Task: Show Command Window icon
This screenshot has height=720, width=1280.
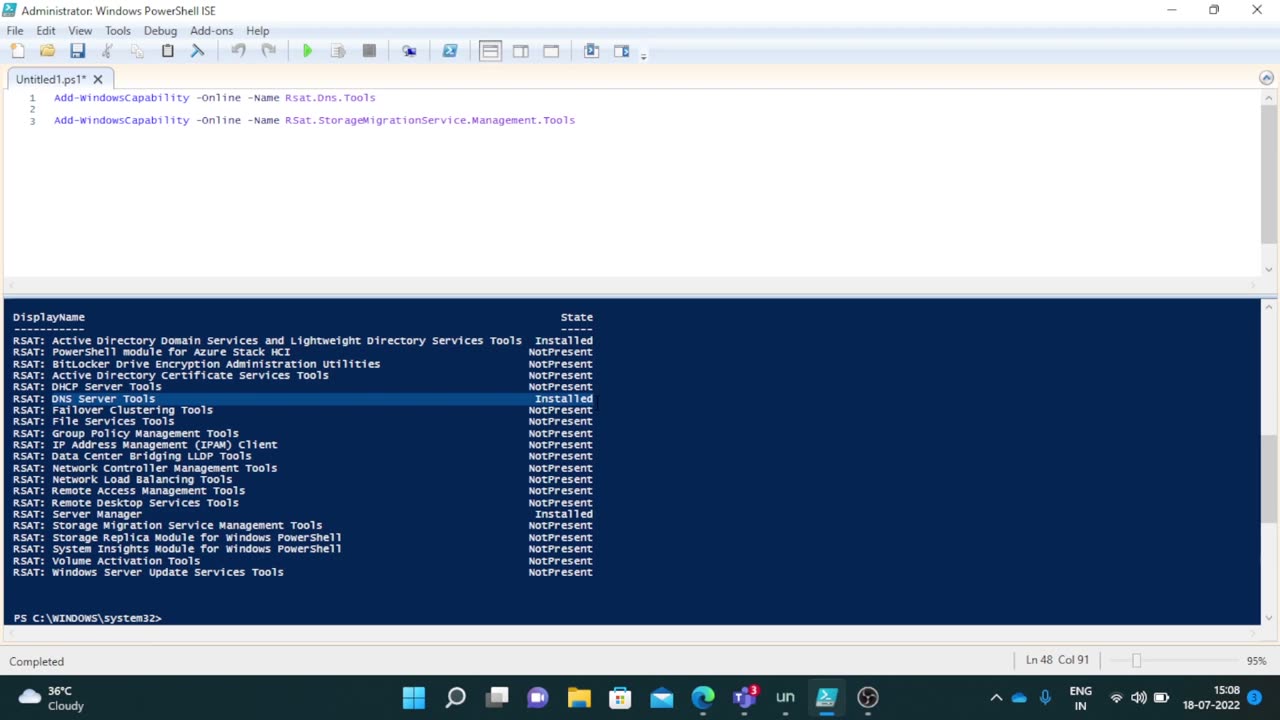Action: coord(591,51)
